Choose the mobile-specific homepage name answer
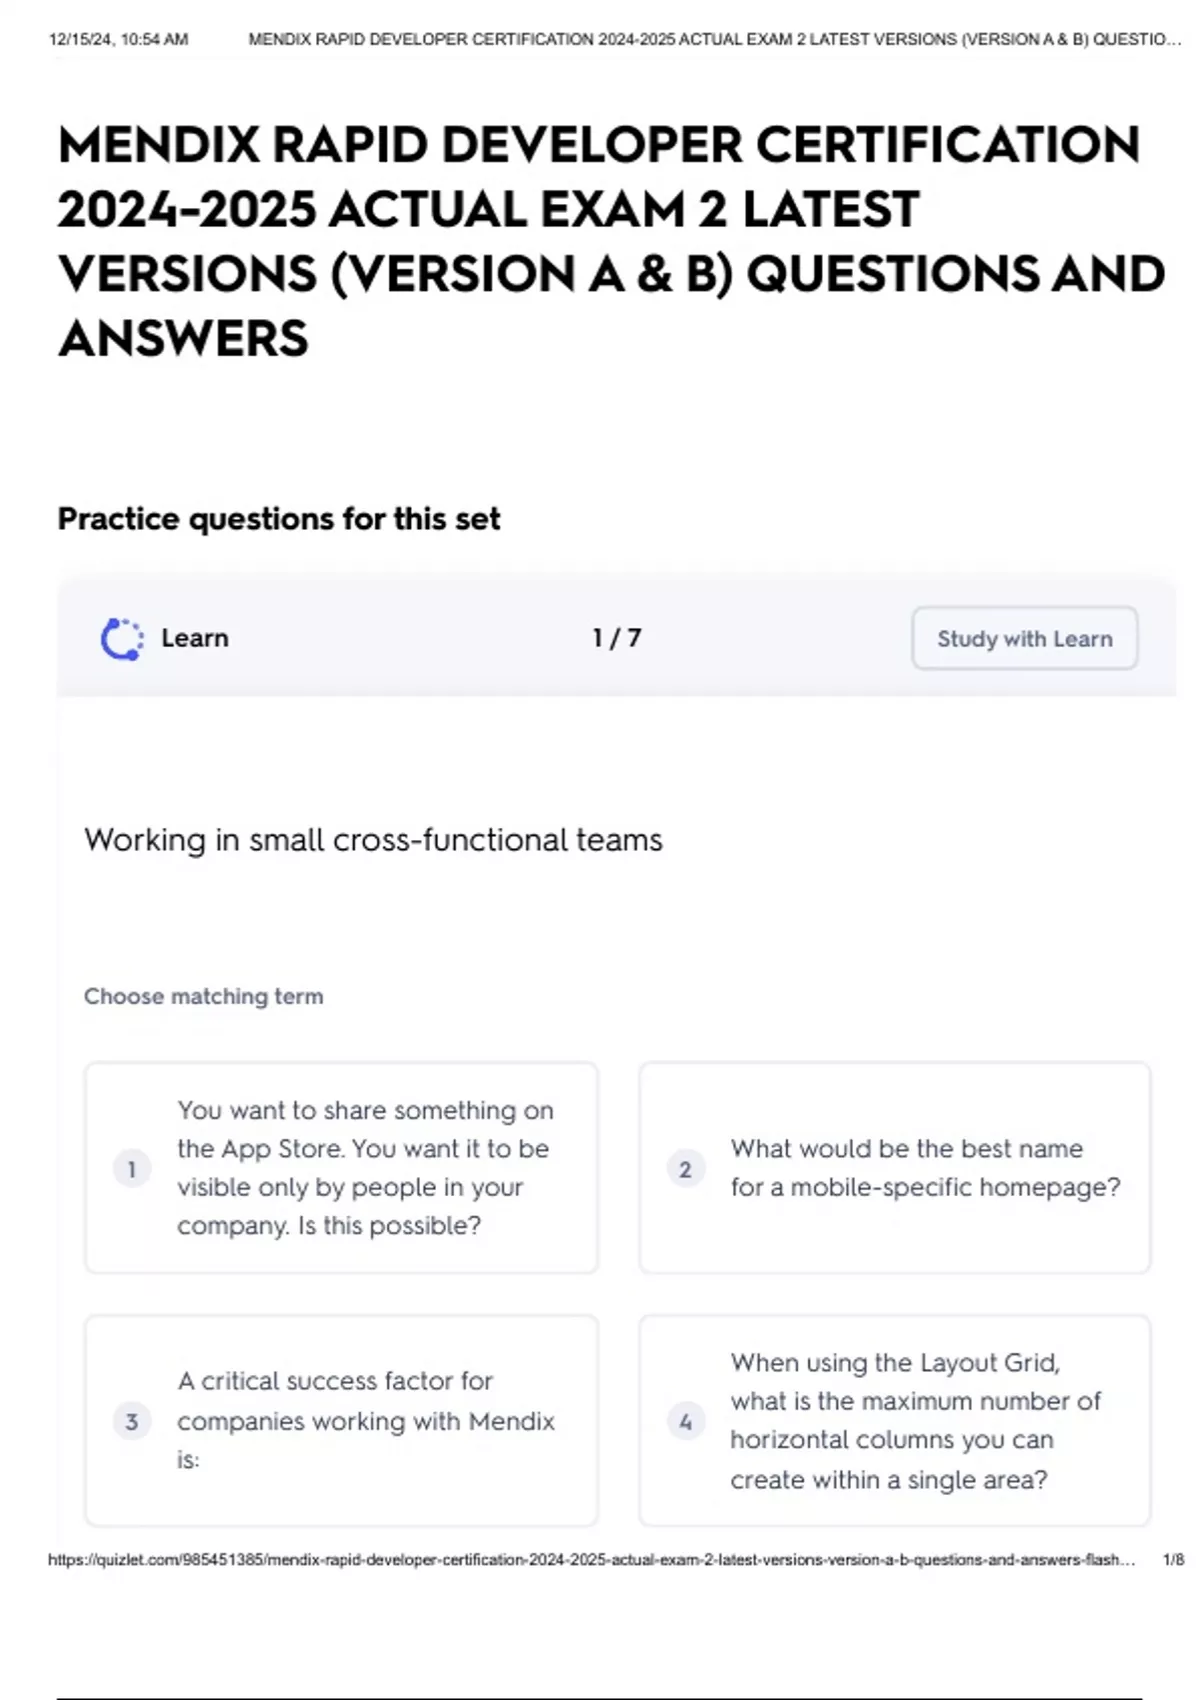Viewport: 1200px width, 1700px height. pyautogui.click(x=924, y=1168)
